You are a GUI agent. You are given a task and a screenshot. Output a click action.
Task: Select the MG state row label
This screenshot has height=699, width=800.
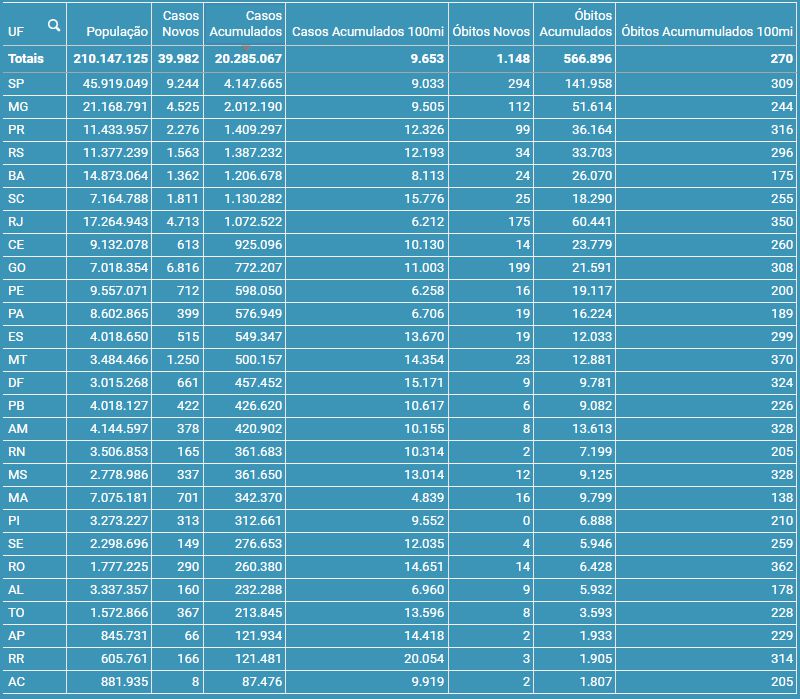pyautogui.click(x=18, y=106)
